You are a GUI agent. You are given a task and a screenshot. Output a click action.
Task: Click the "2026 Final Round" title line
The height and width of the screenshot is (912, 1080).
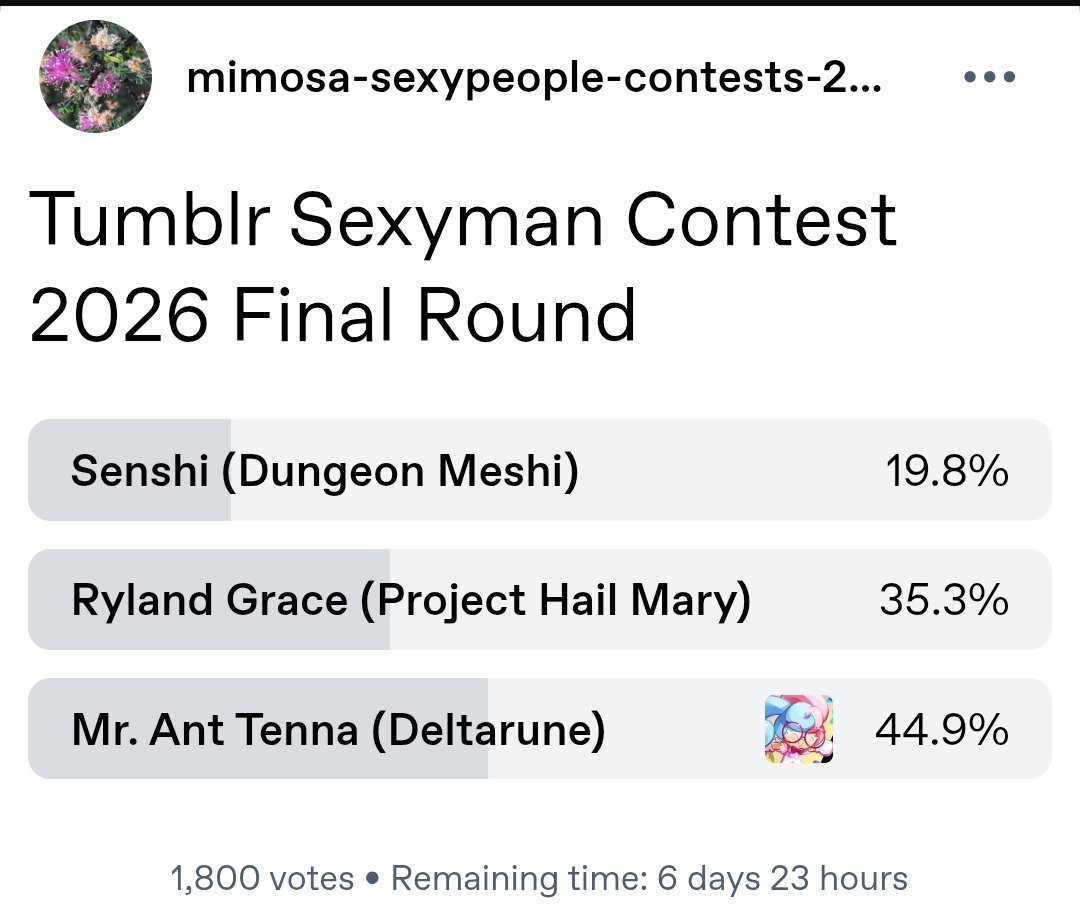[332, 315]
